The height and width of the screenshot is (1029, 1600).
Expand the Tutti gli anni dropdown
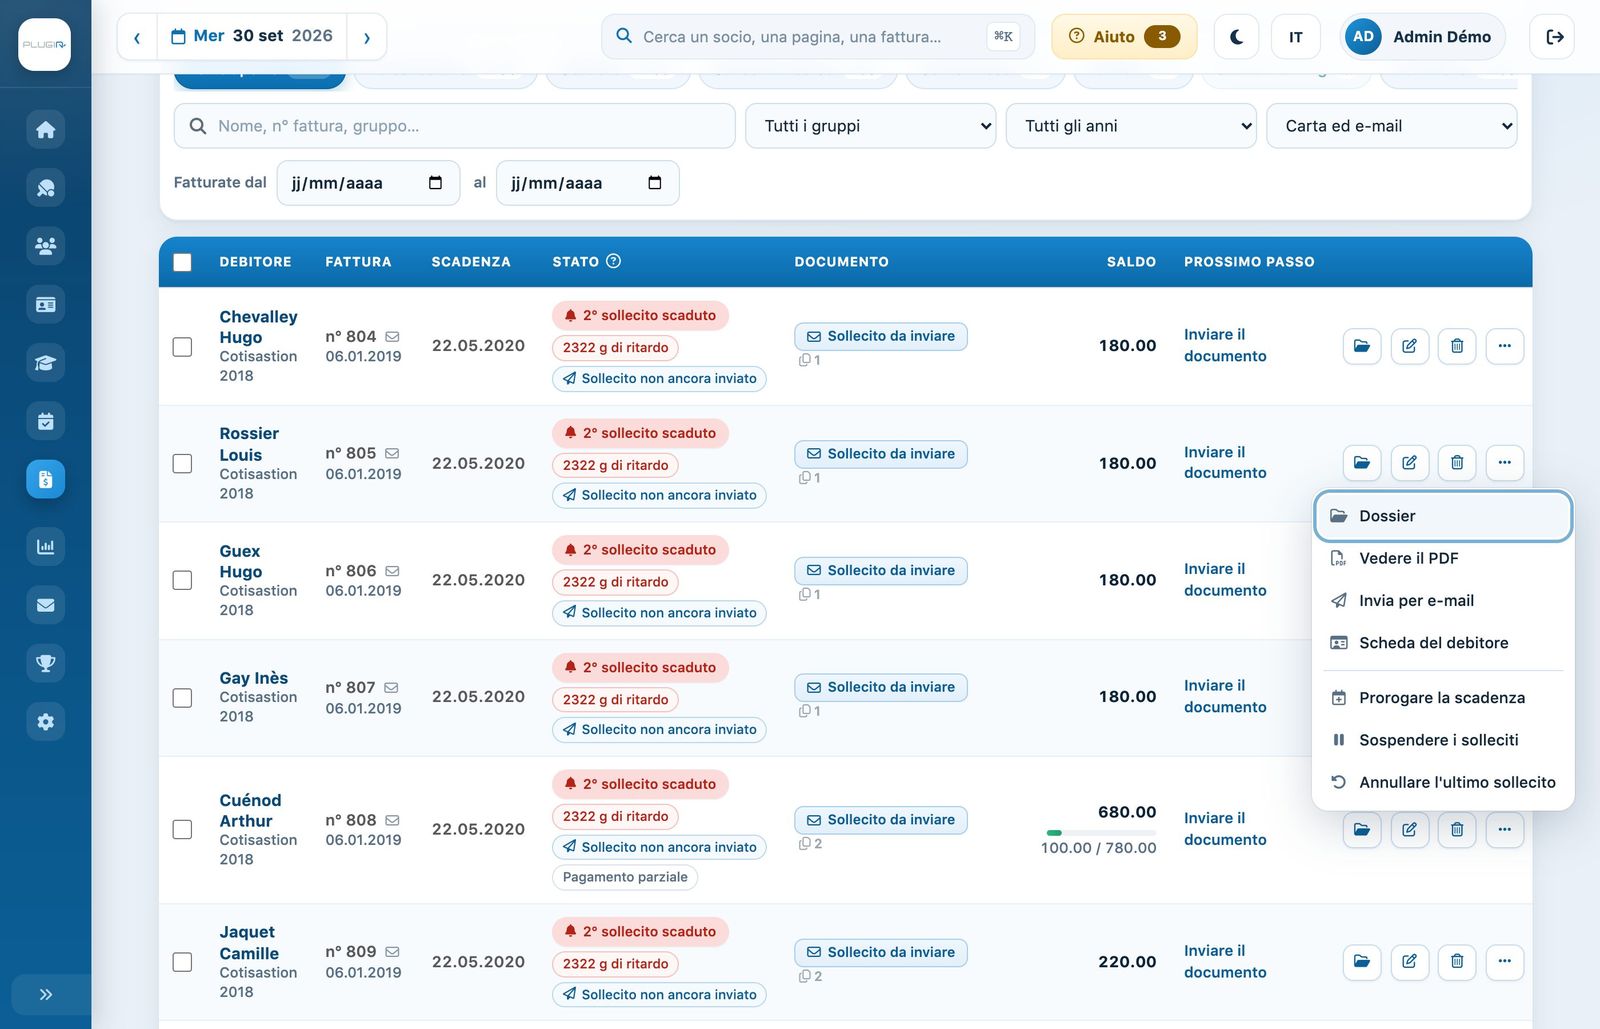[1131, 126]
